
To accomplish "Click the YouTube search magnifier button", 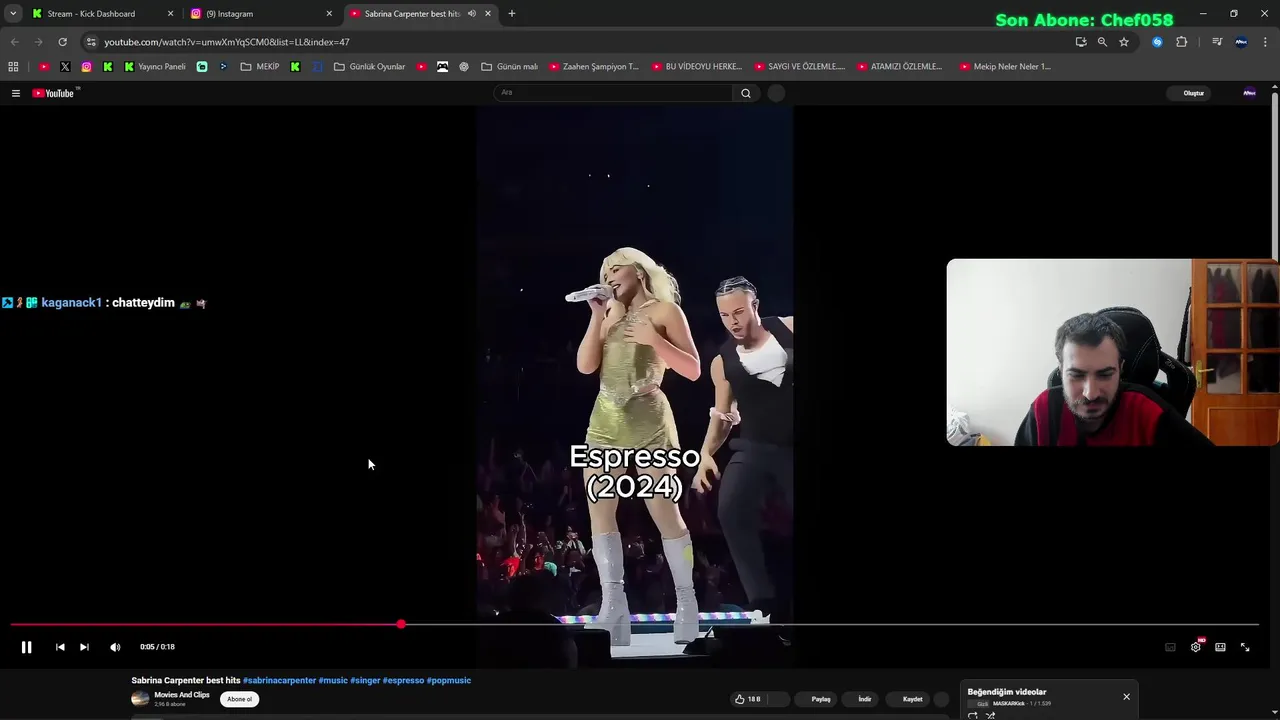I will pyautogui.click(x=746, y=93).
